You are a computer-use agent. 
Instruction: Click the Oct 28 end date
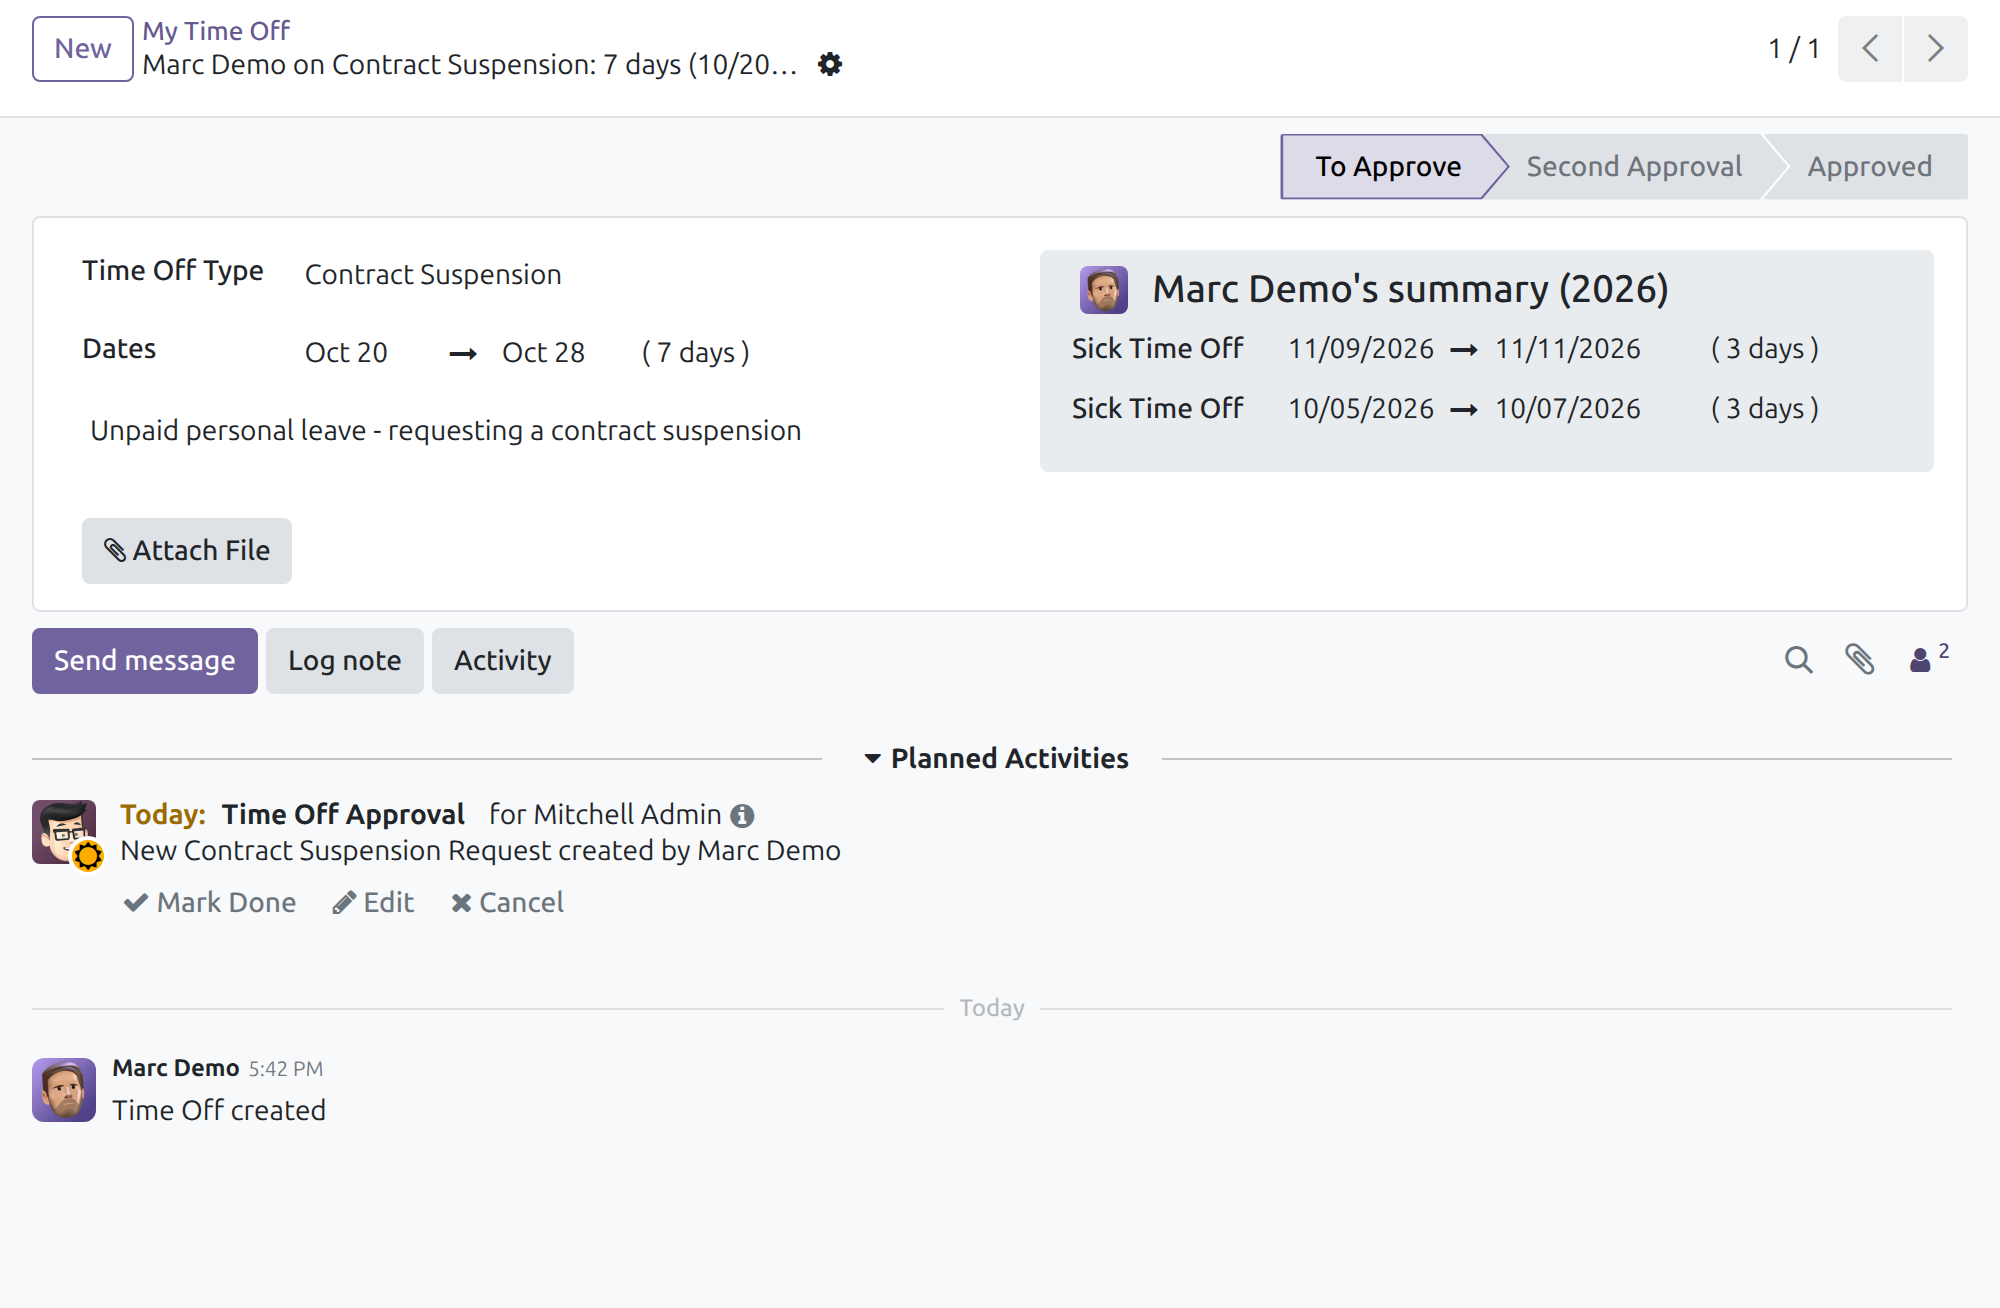[x=543, y=352]
